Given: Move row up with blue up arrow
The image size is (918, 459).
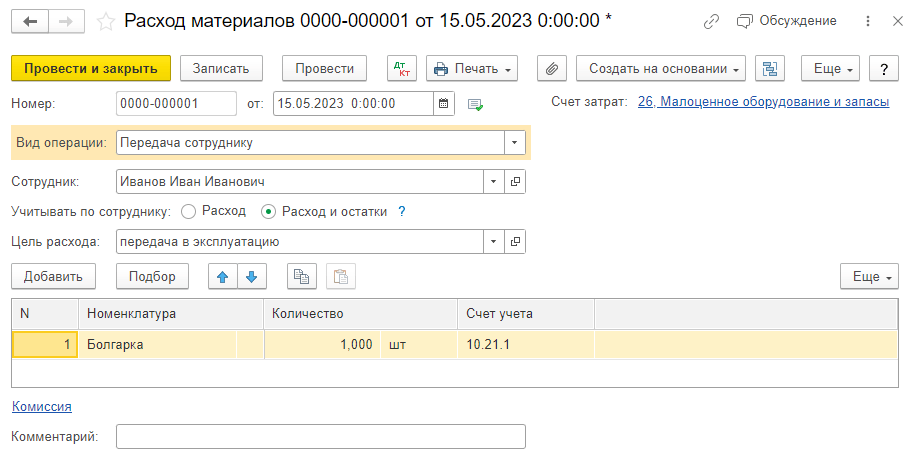Looking at the screenshot, I should coord(222,277).
